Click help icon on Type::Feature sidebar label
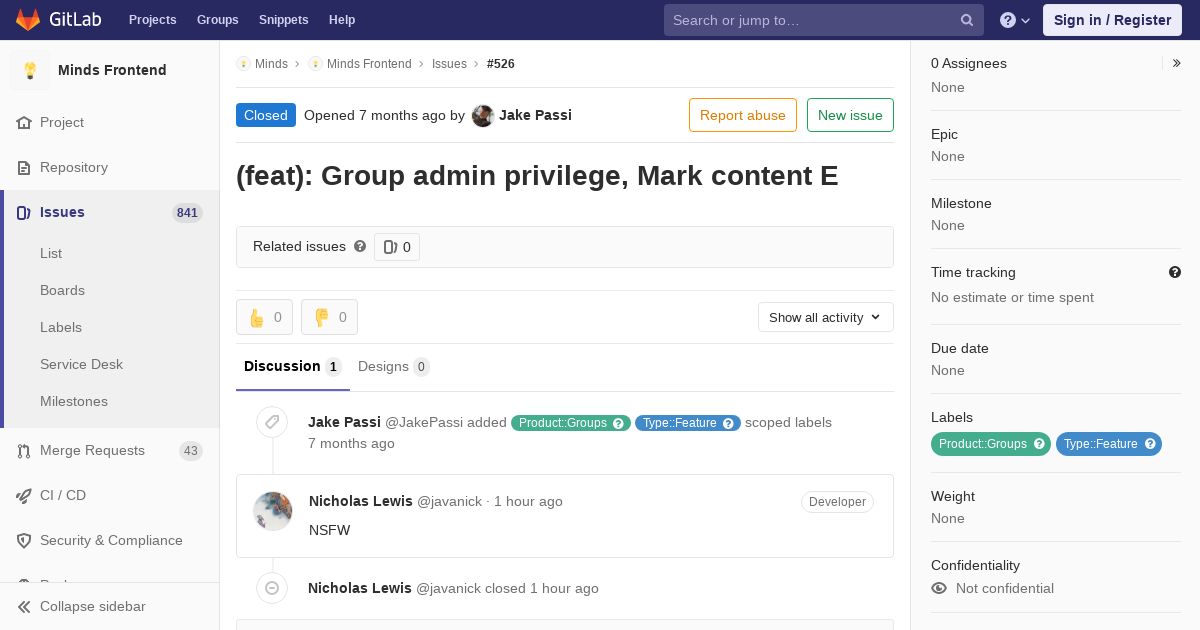This screenshot has height=630, width=1200. [1150, 444]
